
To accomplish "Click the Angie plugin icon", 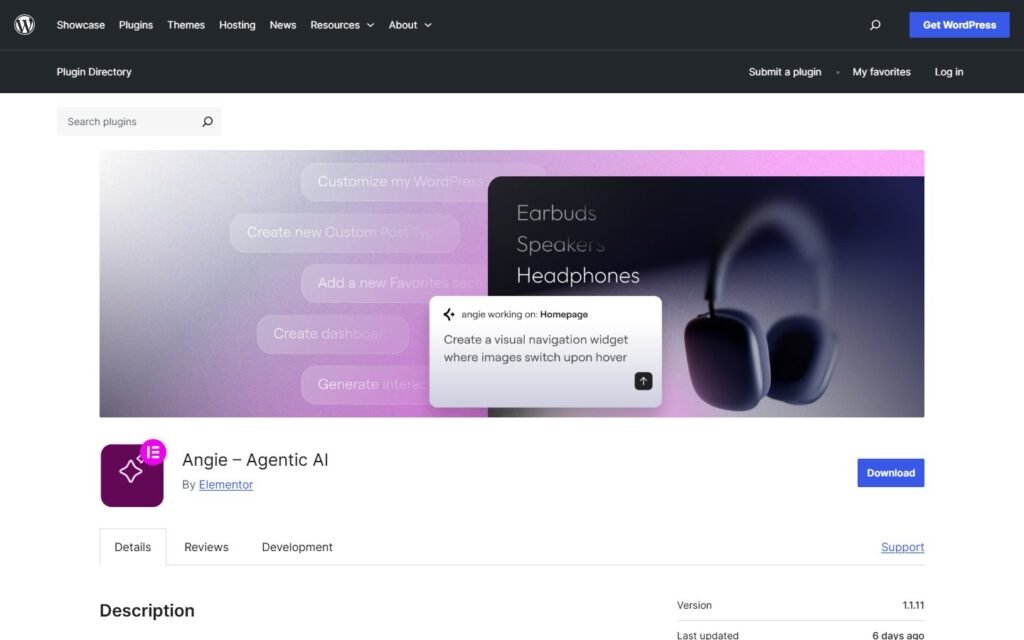I will point(132,473).
